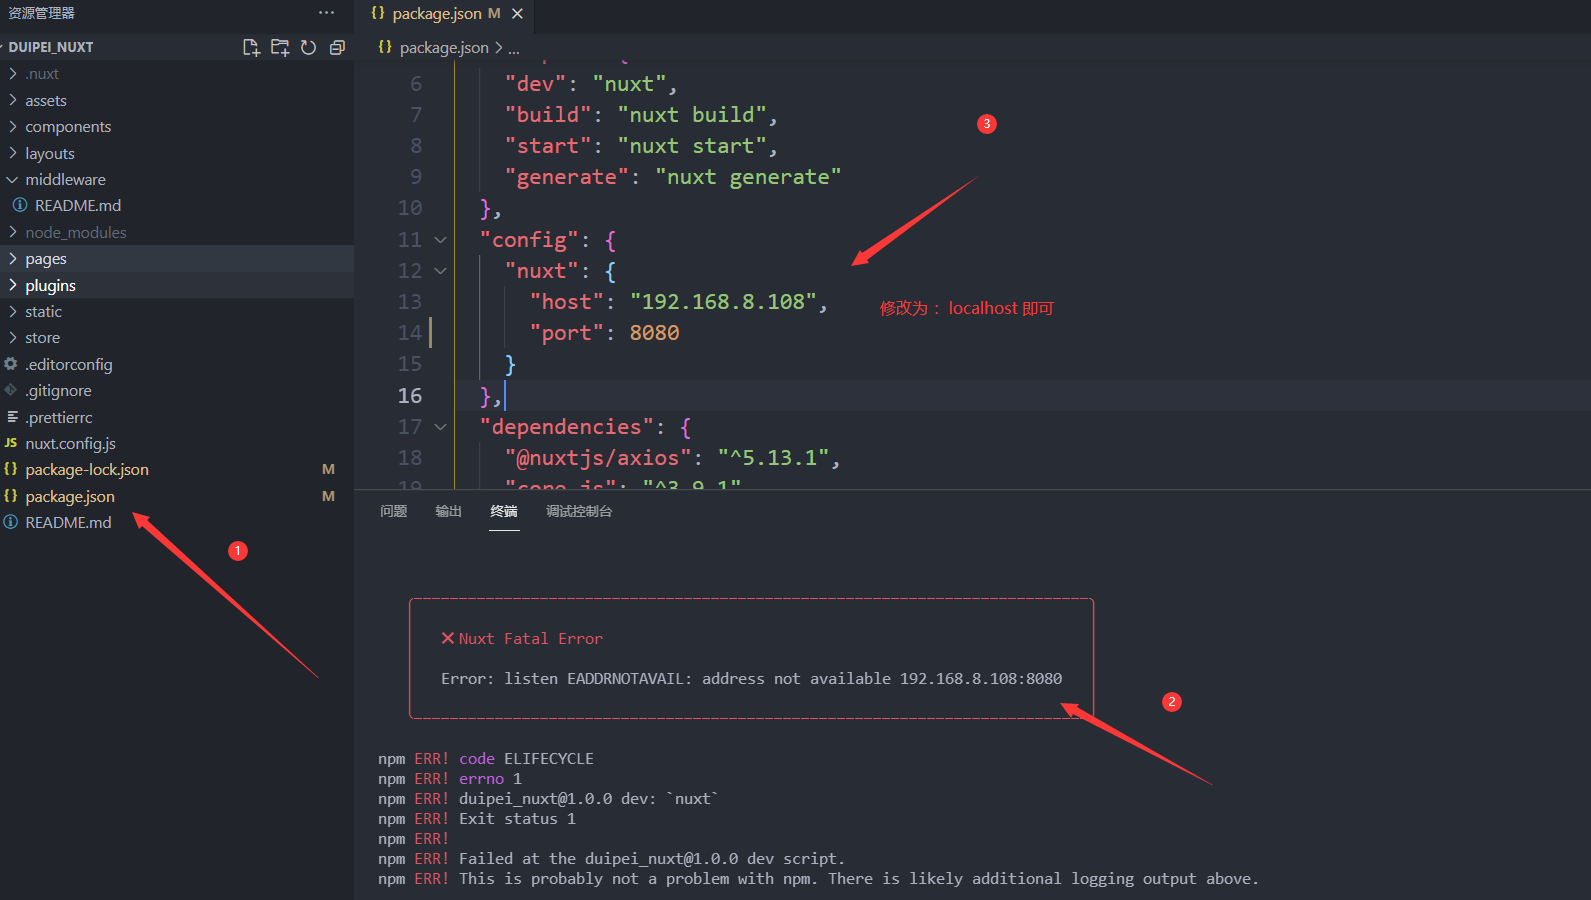This screenshot has width=1591, height=900.
Task: Open the .gitignore file
Action: 177,390
